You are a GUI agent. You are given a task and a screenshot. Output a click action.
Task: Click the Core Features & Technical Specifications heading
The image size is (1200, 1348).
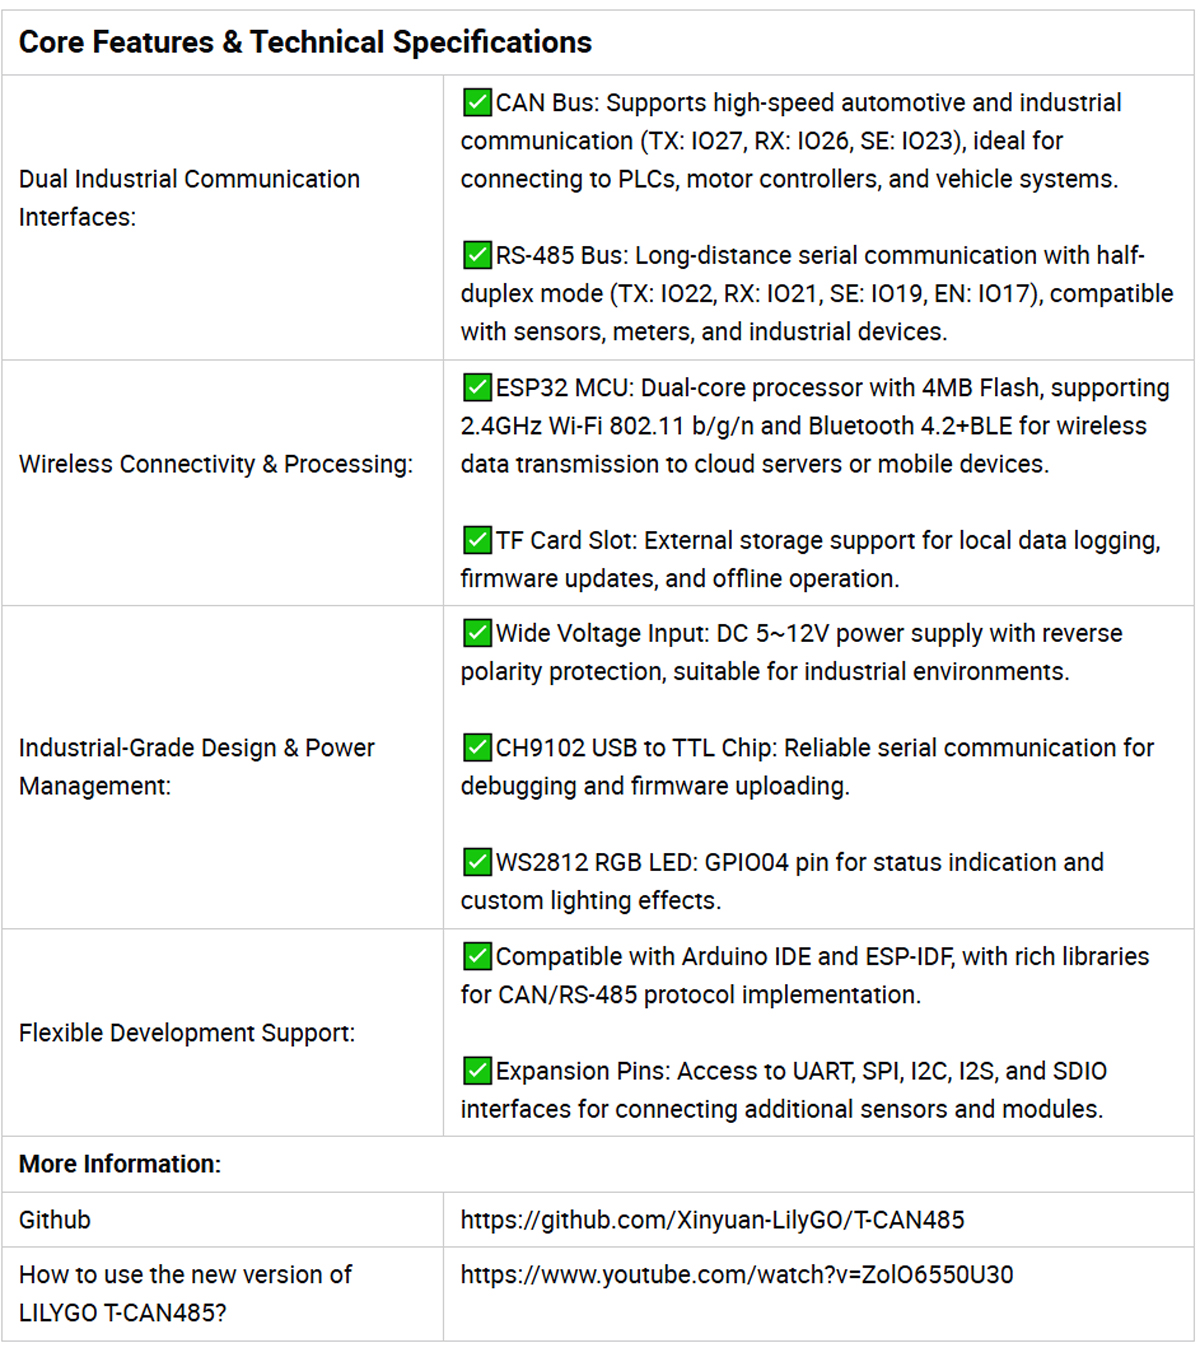pyautogui.click(x=305, y=42)
